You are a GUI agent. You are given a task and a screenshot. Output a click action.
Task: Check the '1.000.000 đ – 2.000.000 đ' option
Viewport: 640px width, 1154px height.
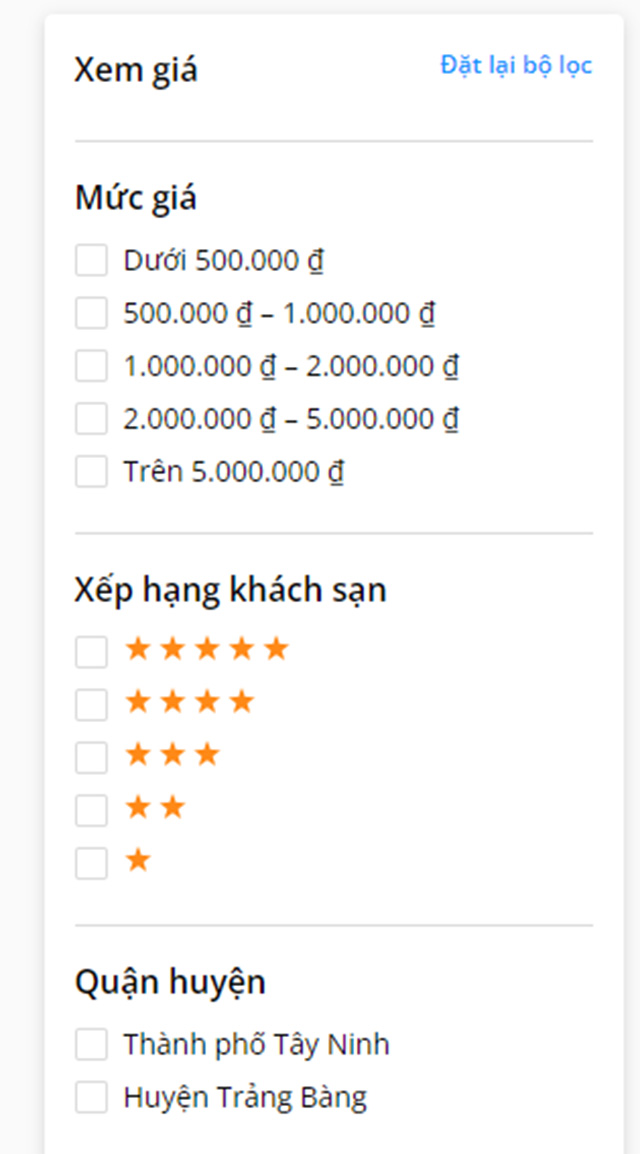91,366
